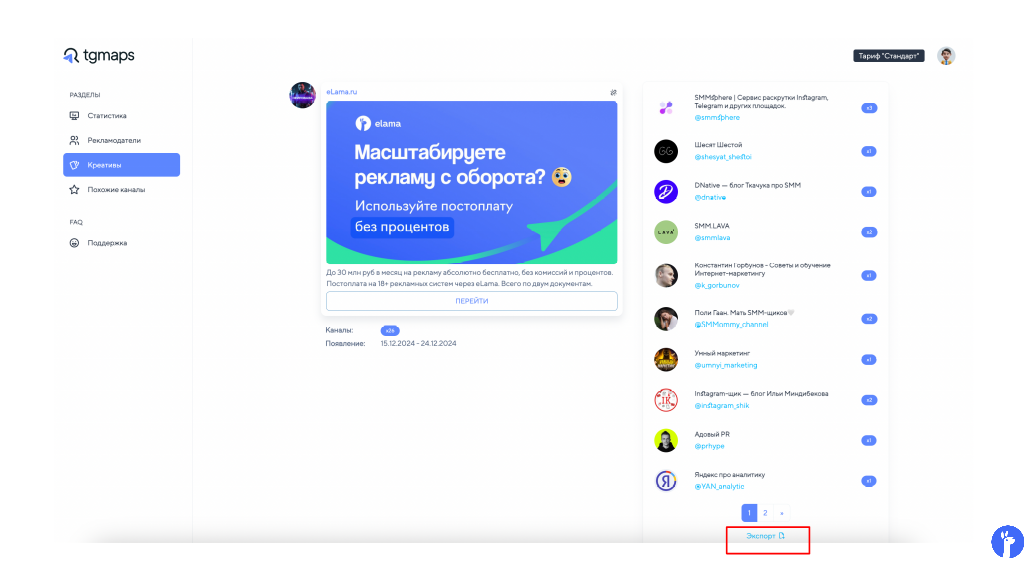Click the SMM.LAVA channel avatar

click(x=666, y=232)
